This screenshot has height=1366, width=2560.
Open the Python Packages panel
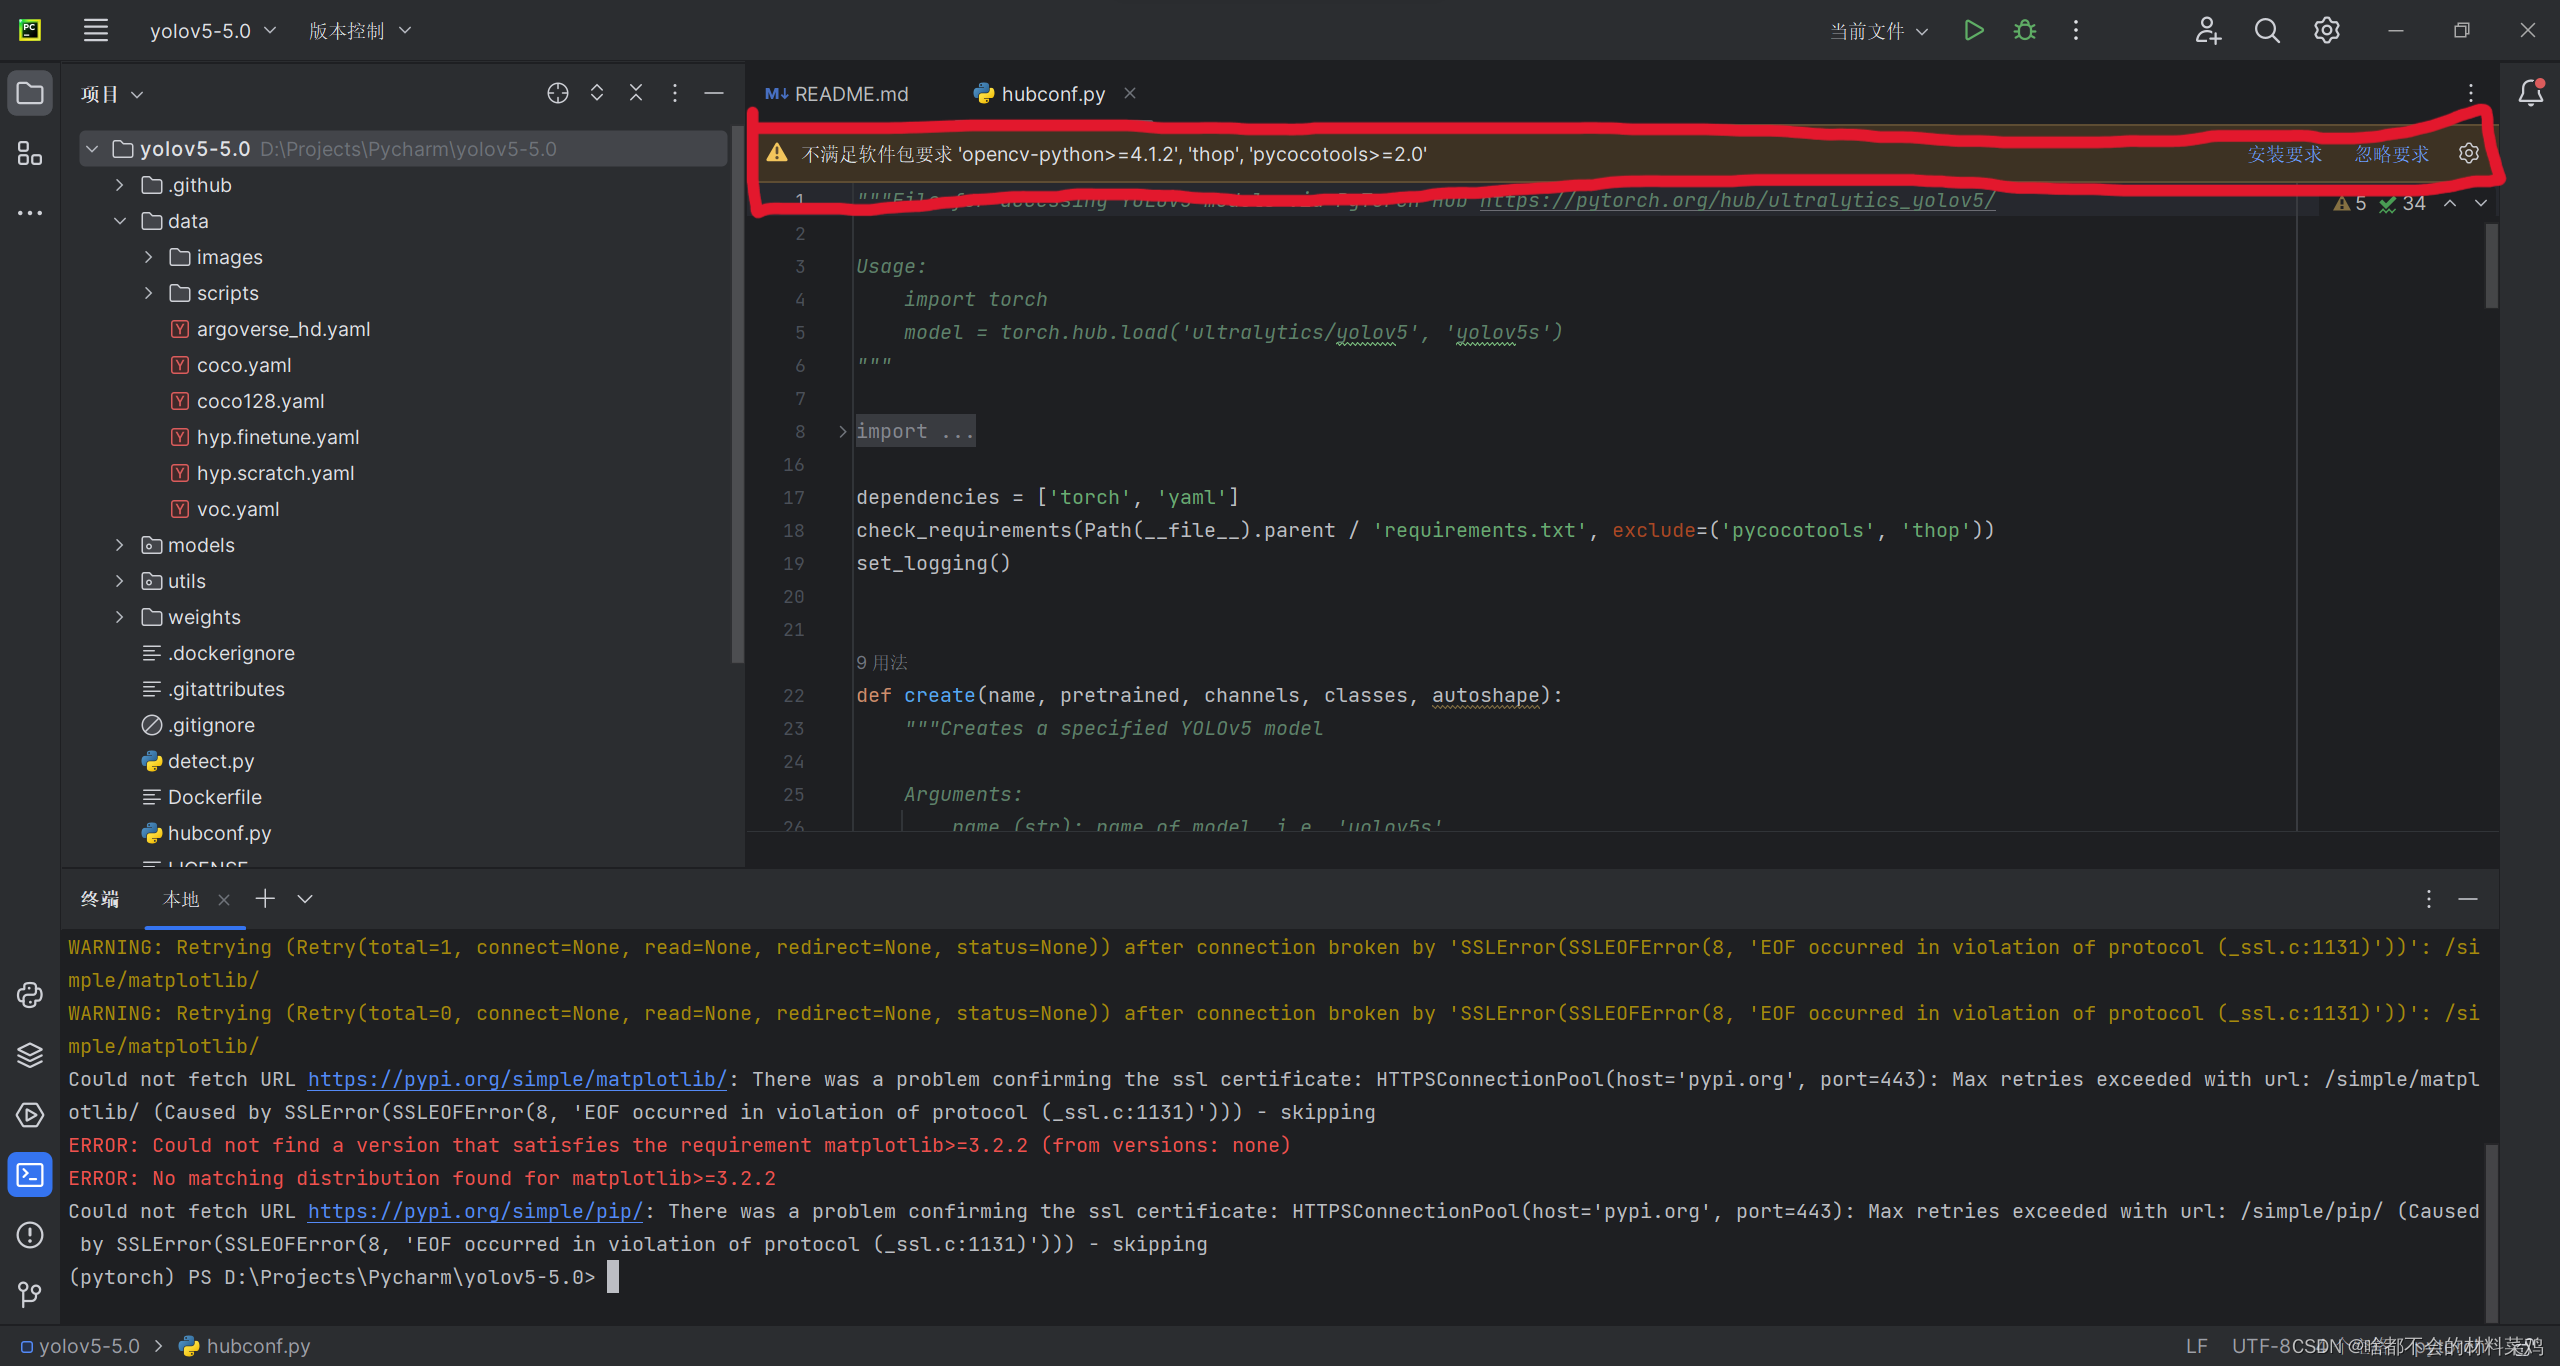point(30,1055)
